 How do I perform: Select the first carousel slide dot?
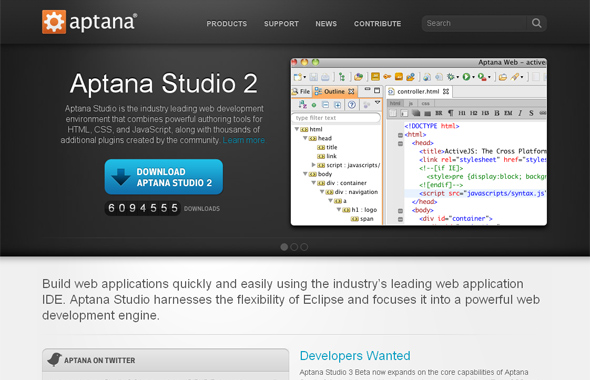click(x=284, y=247)
